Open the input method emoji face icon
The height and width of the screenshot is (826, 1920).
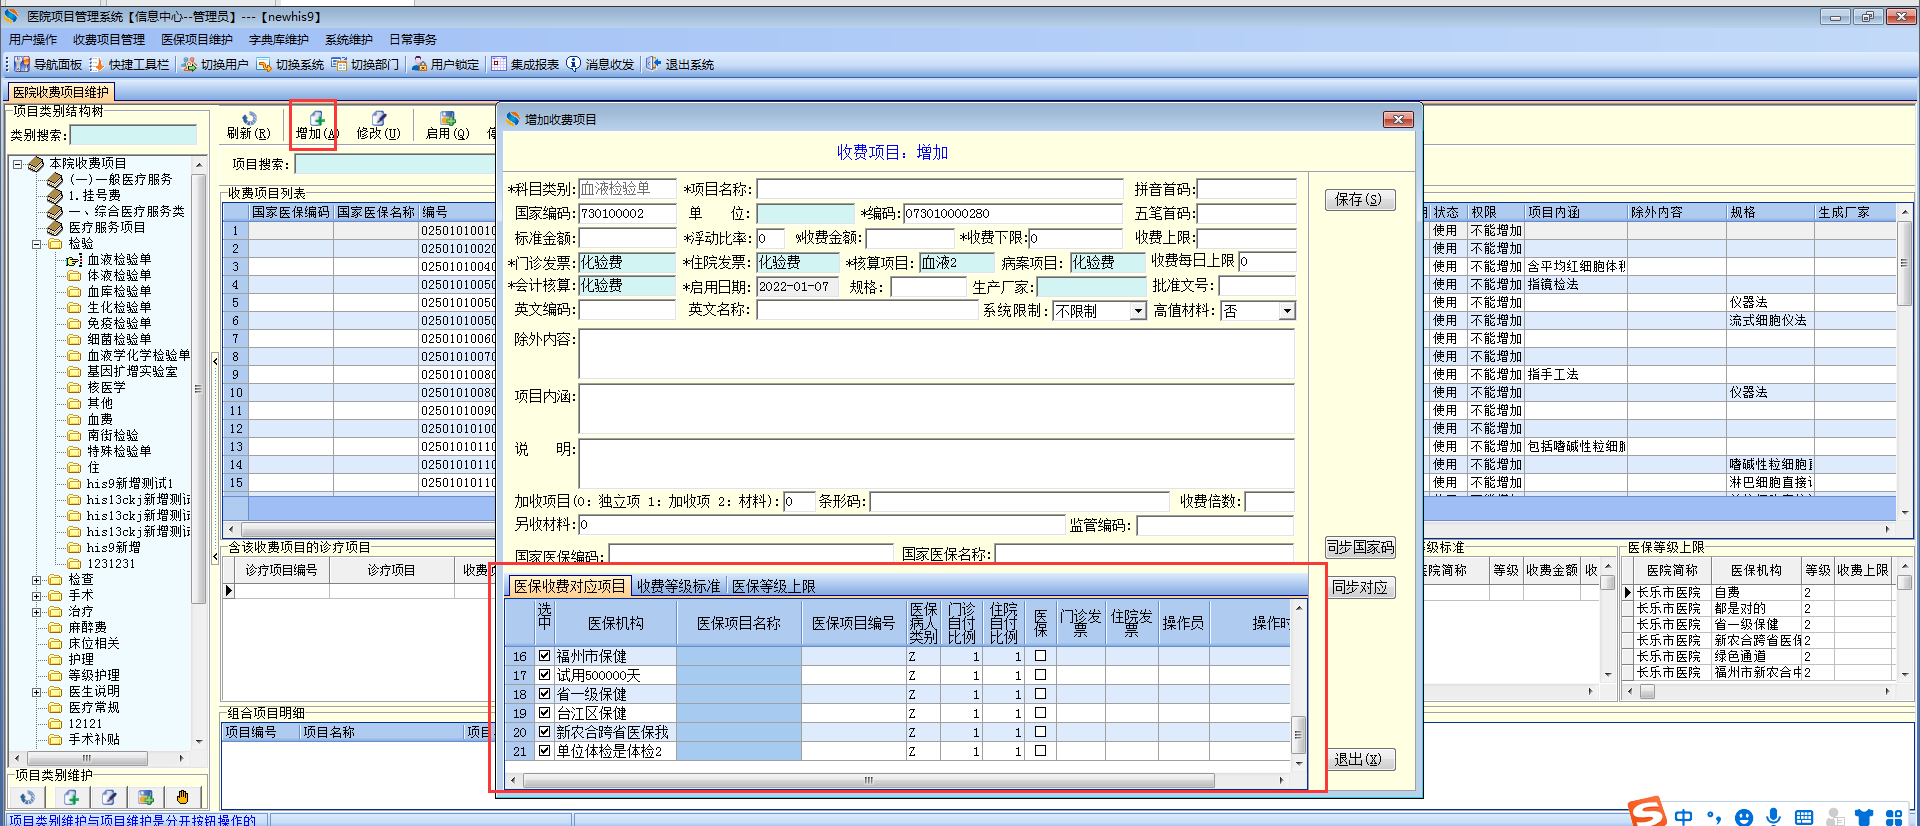tap(1744, 817)
